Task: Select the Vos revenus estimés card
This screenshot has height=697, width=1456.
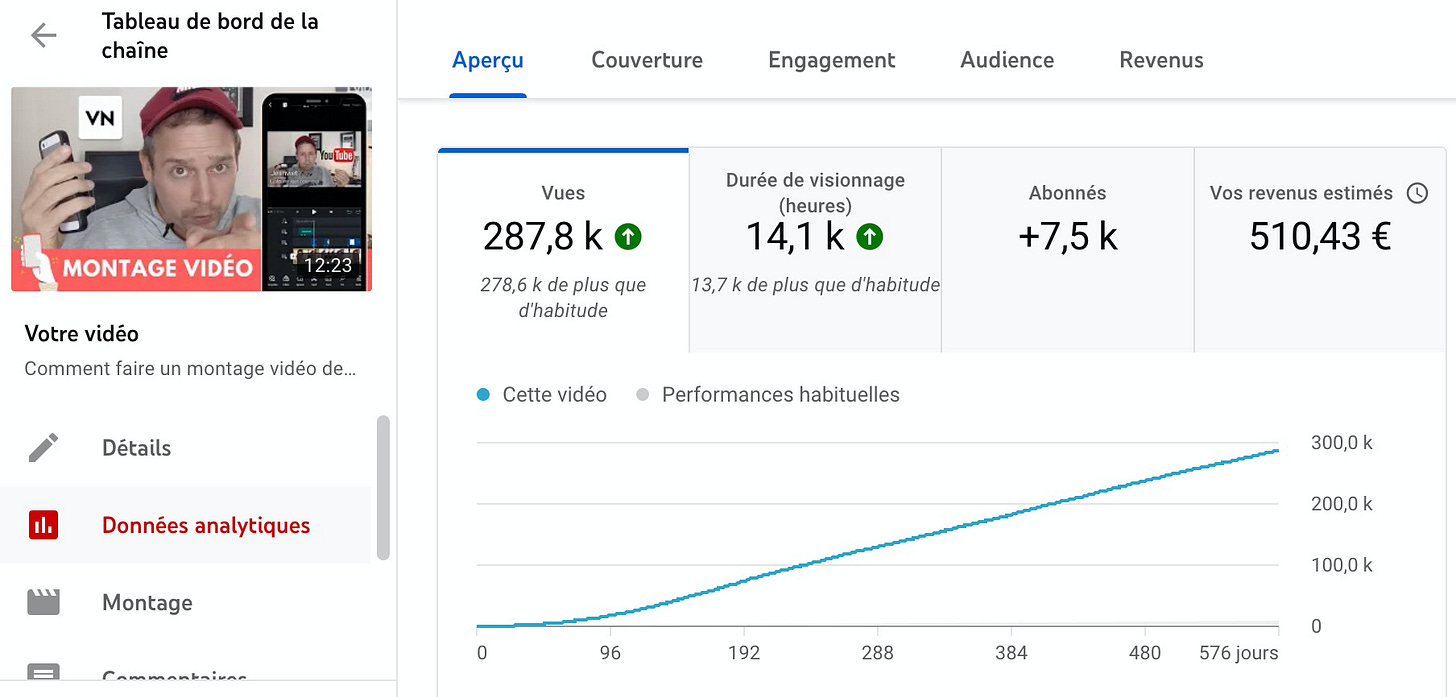Action: (x=1320, y=250)
